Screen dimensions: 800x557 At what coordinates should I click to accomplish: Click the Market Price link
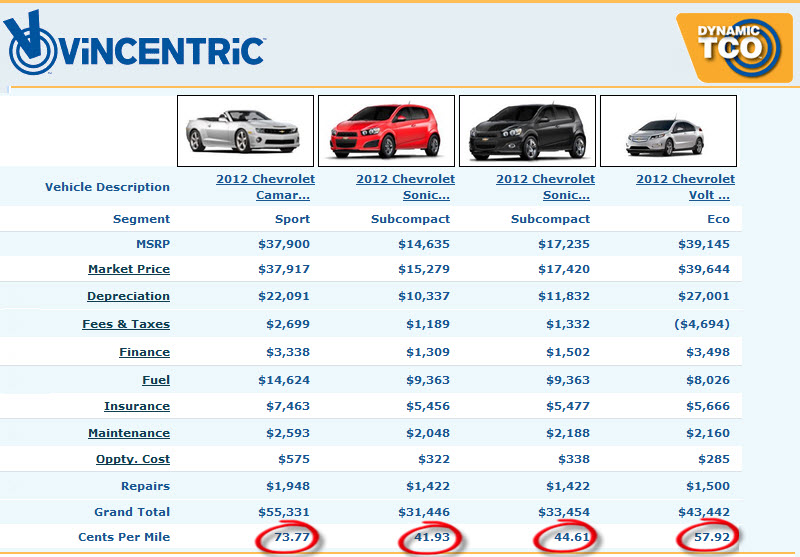[129, 269]
